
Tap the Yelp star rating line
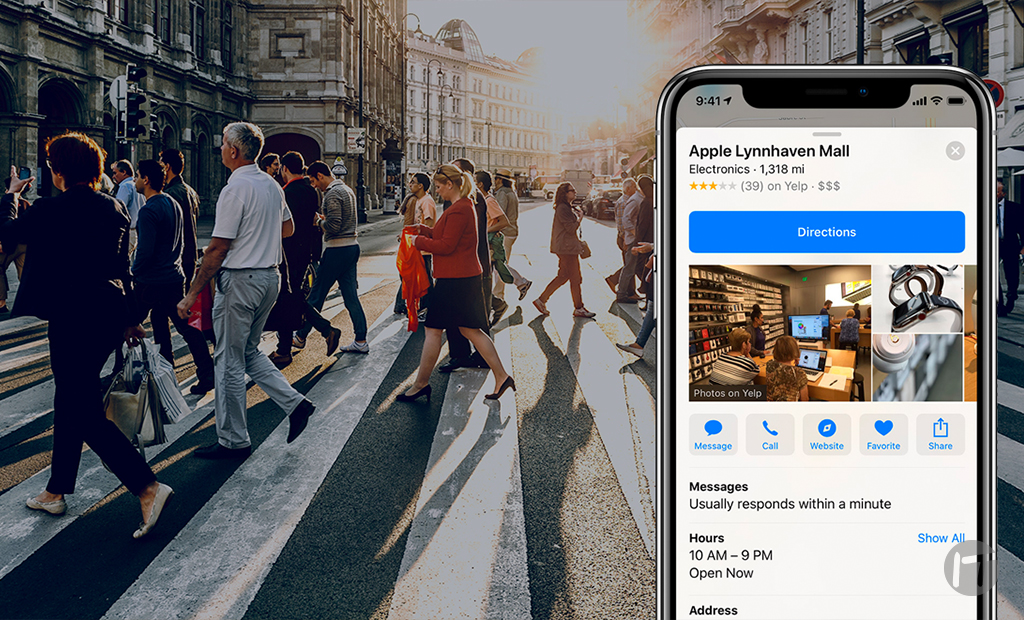(x=764, y=186)
